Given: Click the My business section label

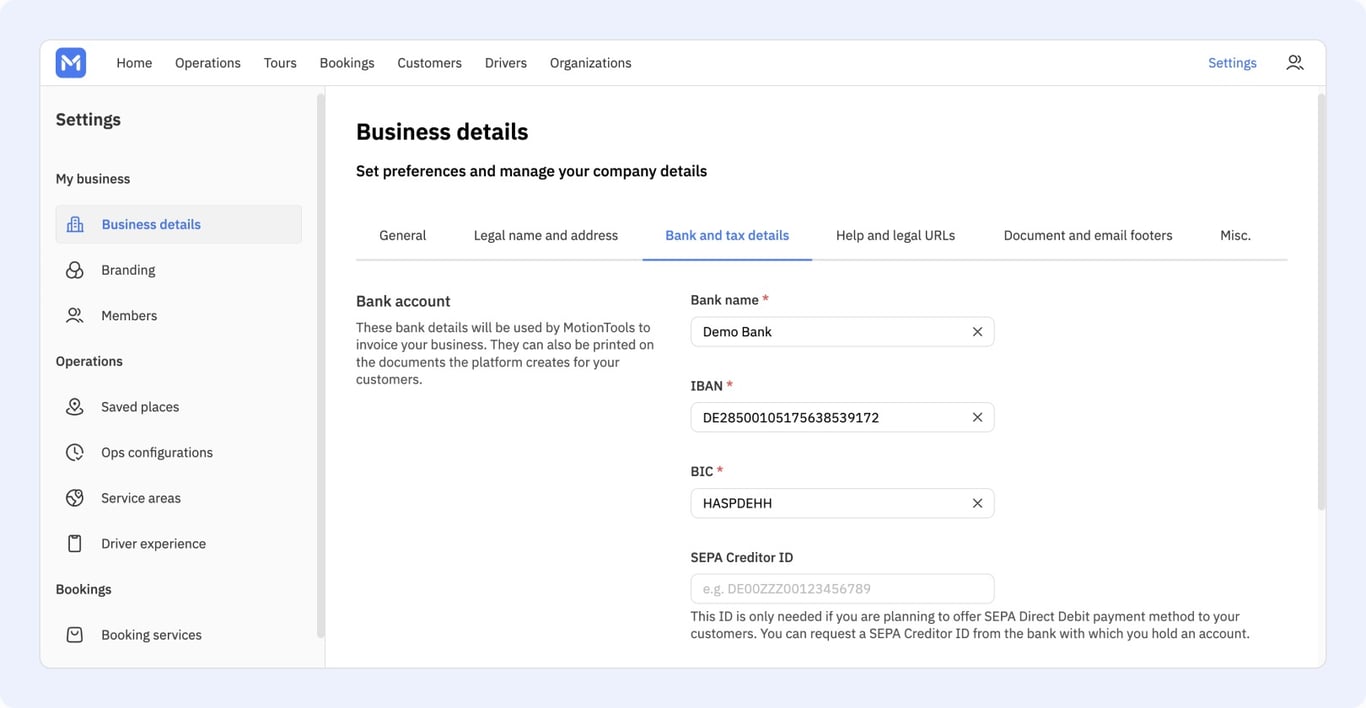Looking at the screenshot, I should pos(93,179).
